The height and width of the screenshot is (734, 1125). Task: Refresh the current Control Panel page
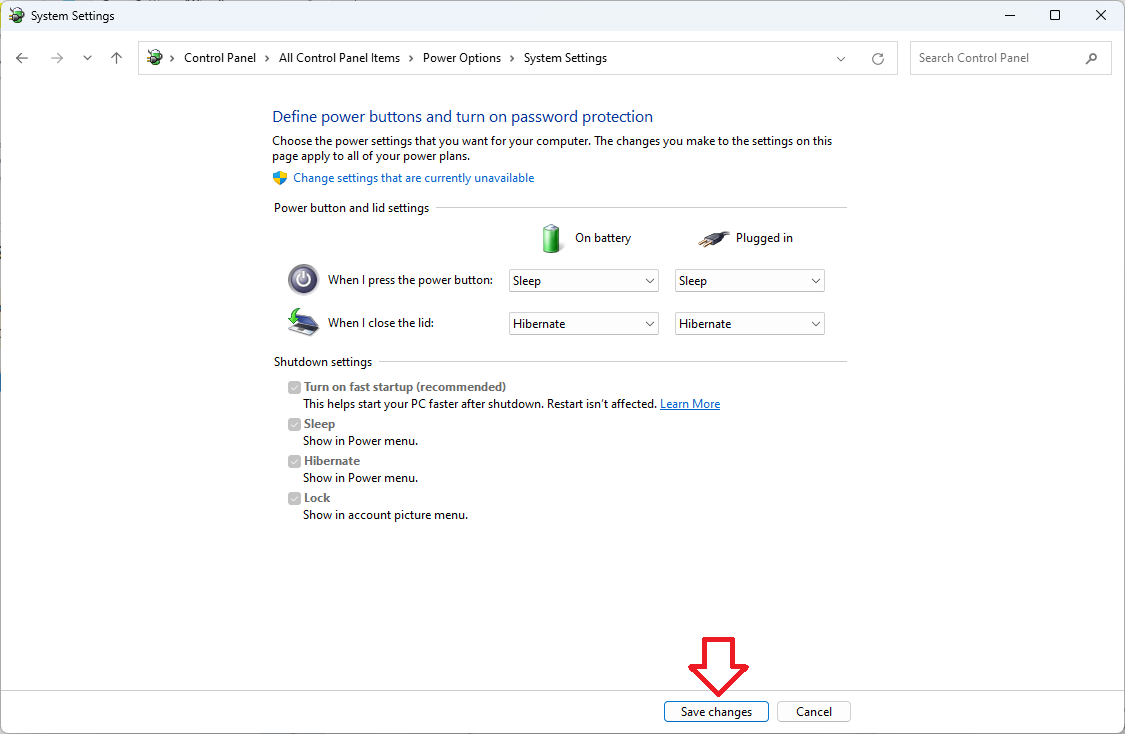[878, 58]
